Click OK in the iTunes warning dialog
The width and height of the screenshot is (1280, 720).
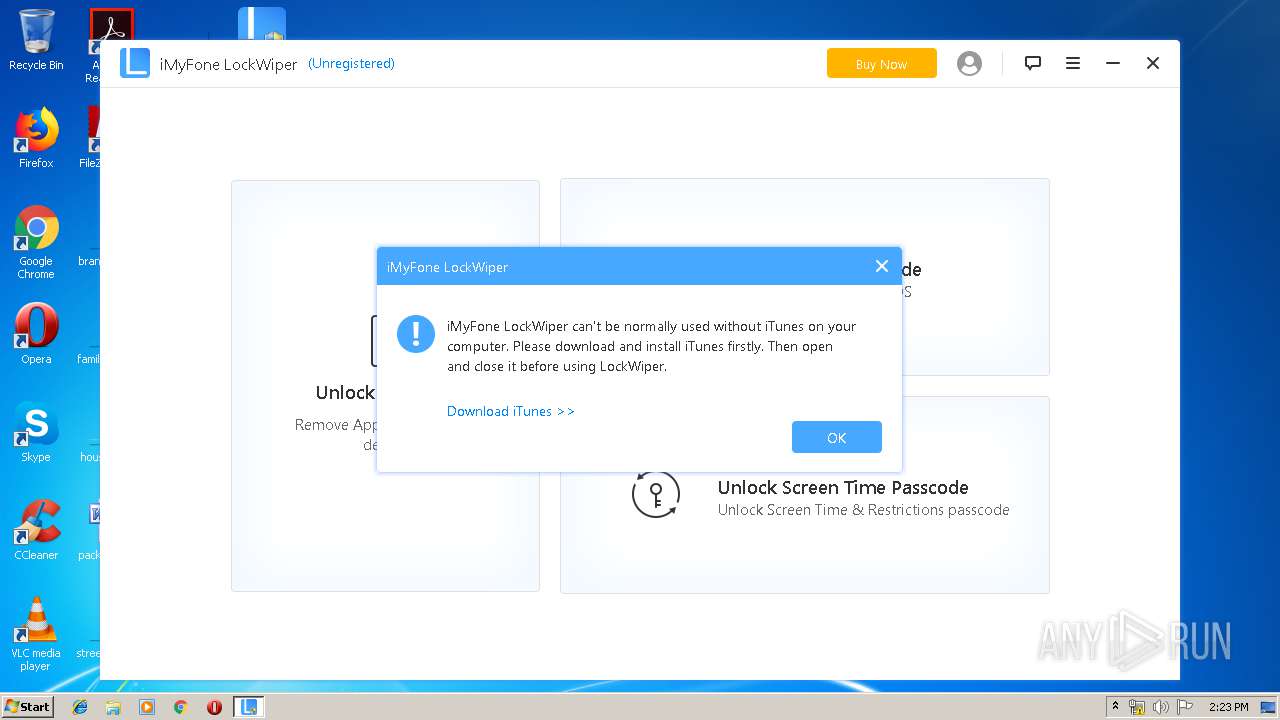(x=836, y=437)
